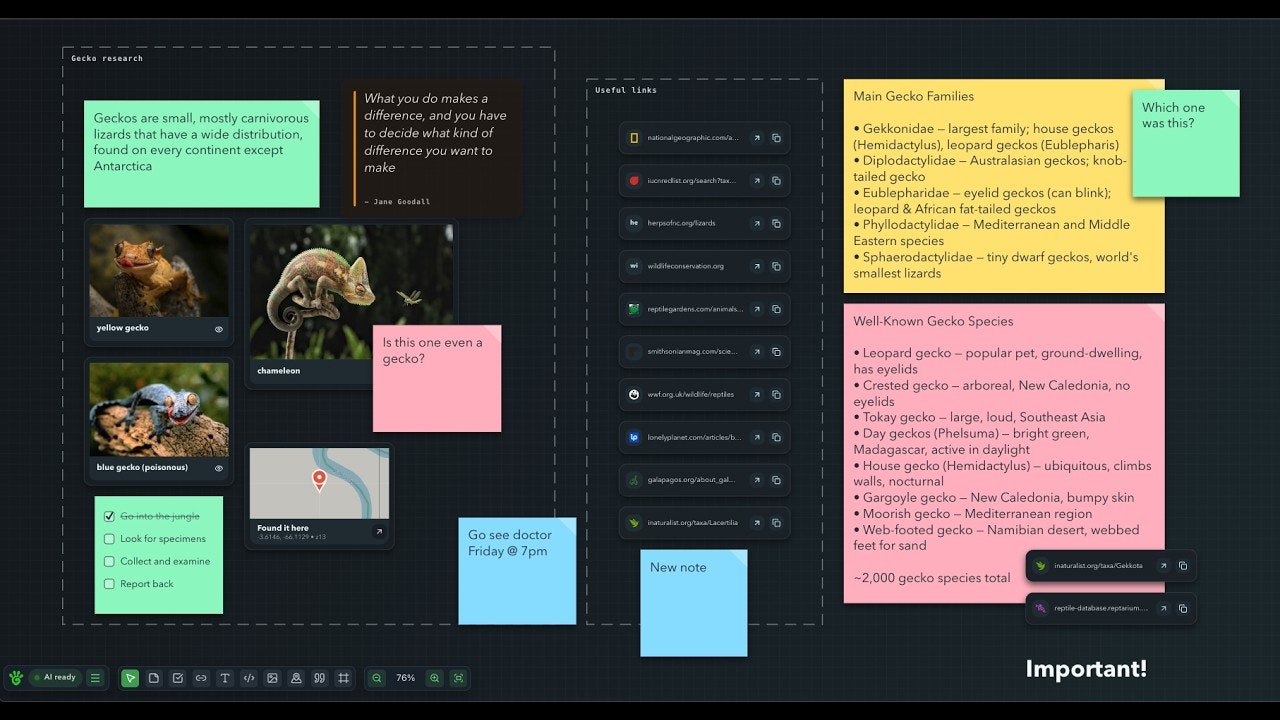Copy the reptile-database link
The width and height of the screenshot is (1280, 720).
(x=1182, y=608)
